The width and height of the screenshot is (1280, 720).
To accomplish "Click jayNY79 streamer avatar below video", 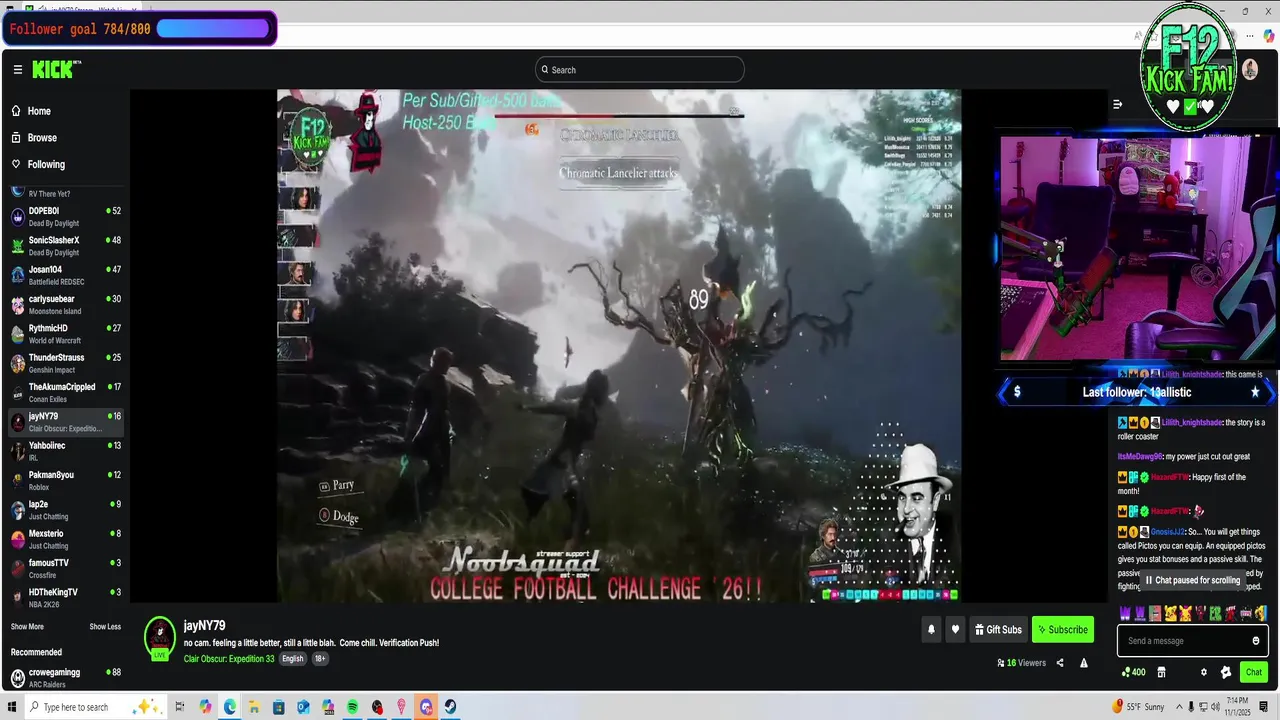I will click(x=160, y=637).
